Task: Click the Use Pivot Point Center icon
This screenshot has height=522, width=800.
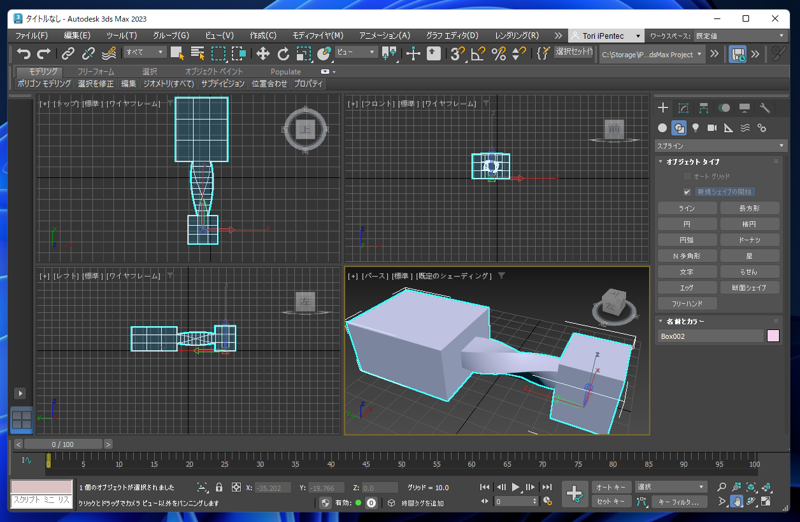Action: 389,53
